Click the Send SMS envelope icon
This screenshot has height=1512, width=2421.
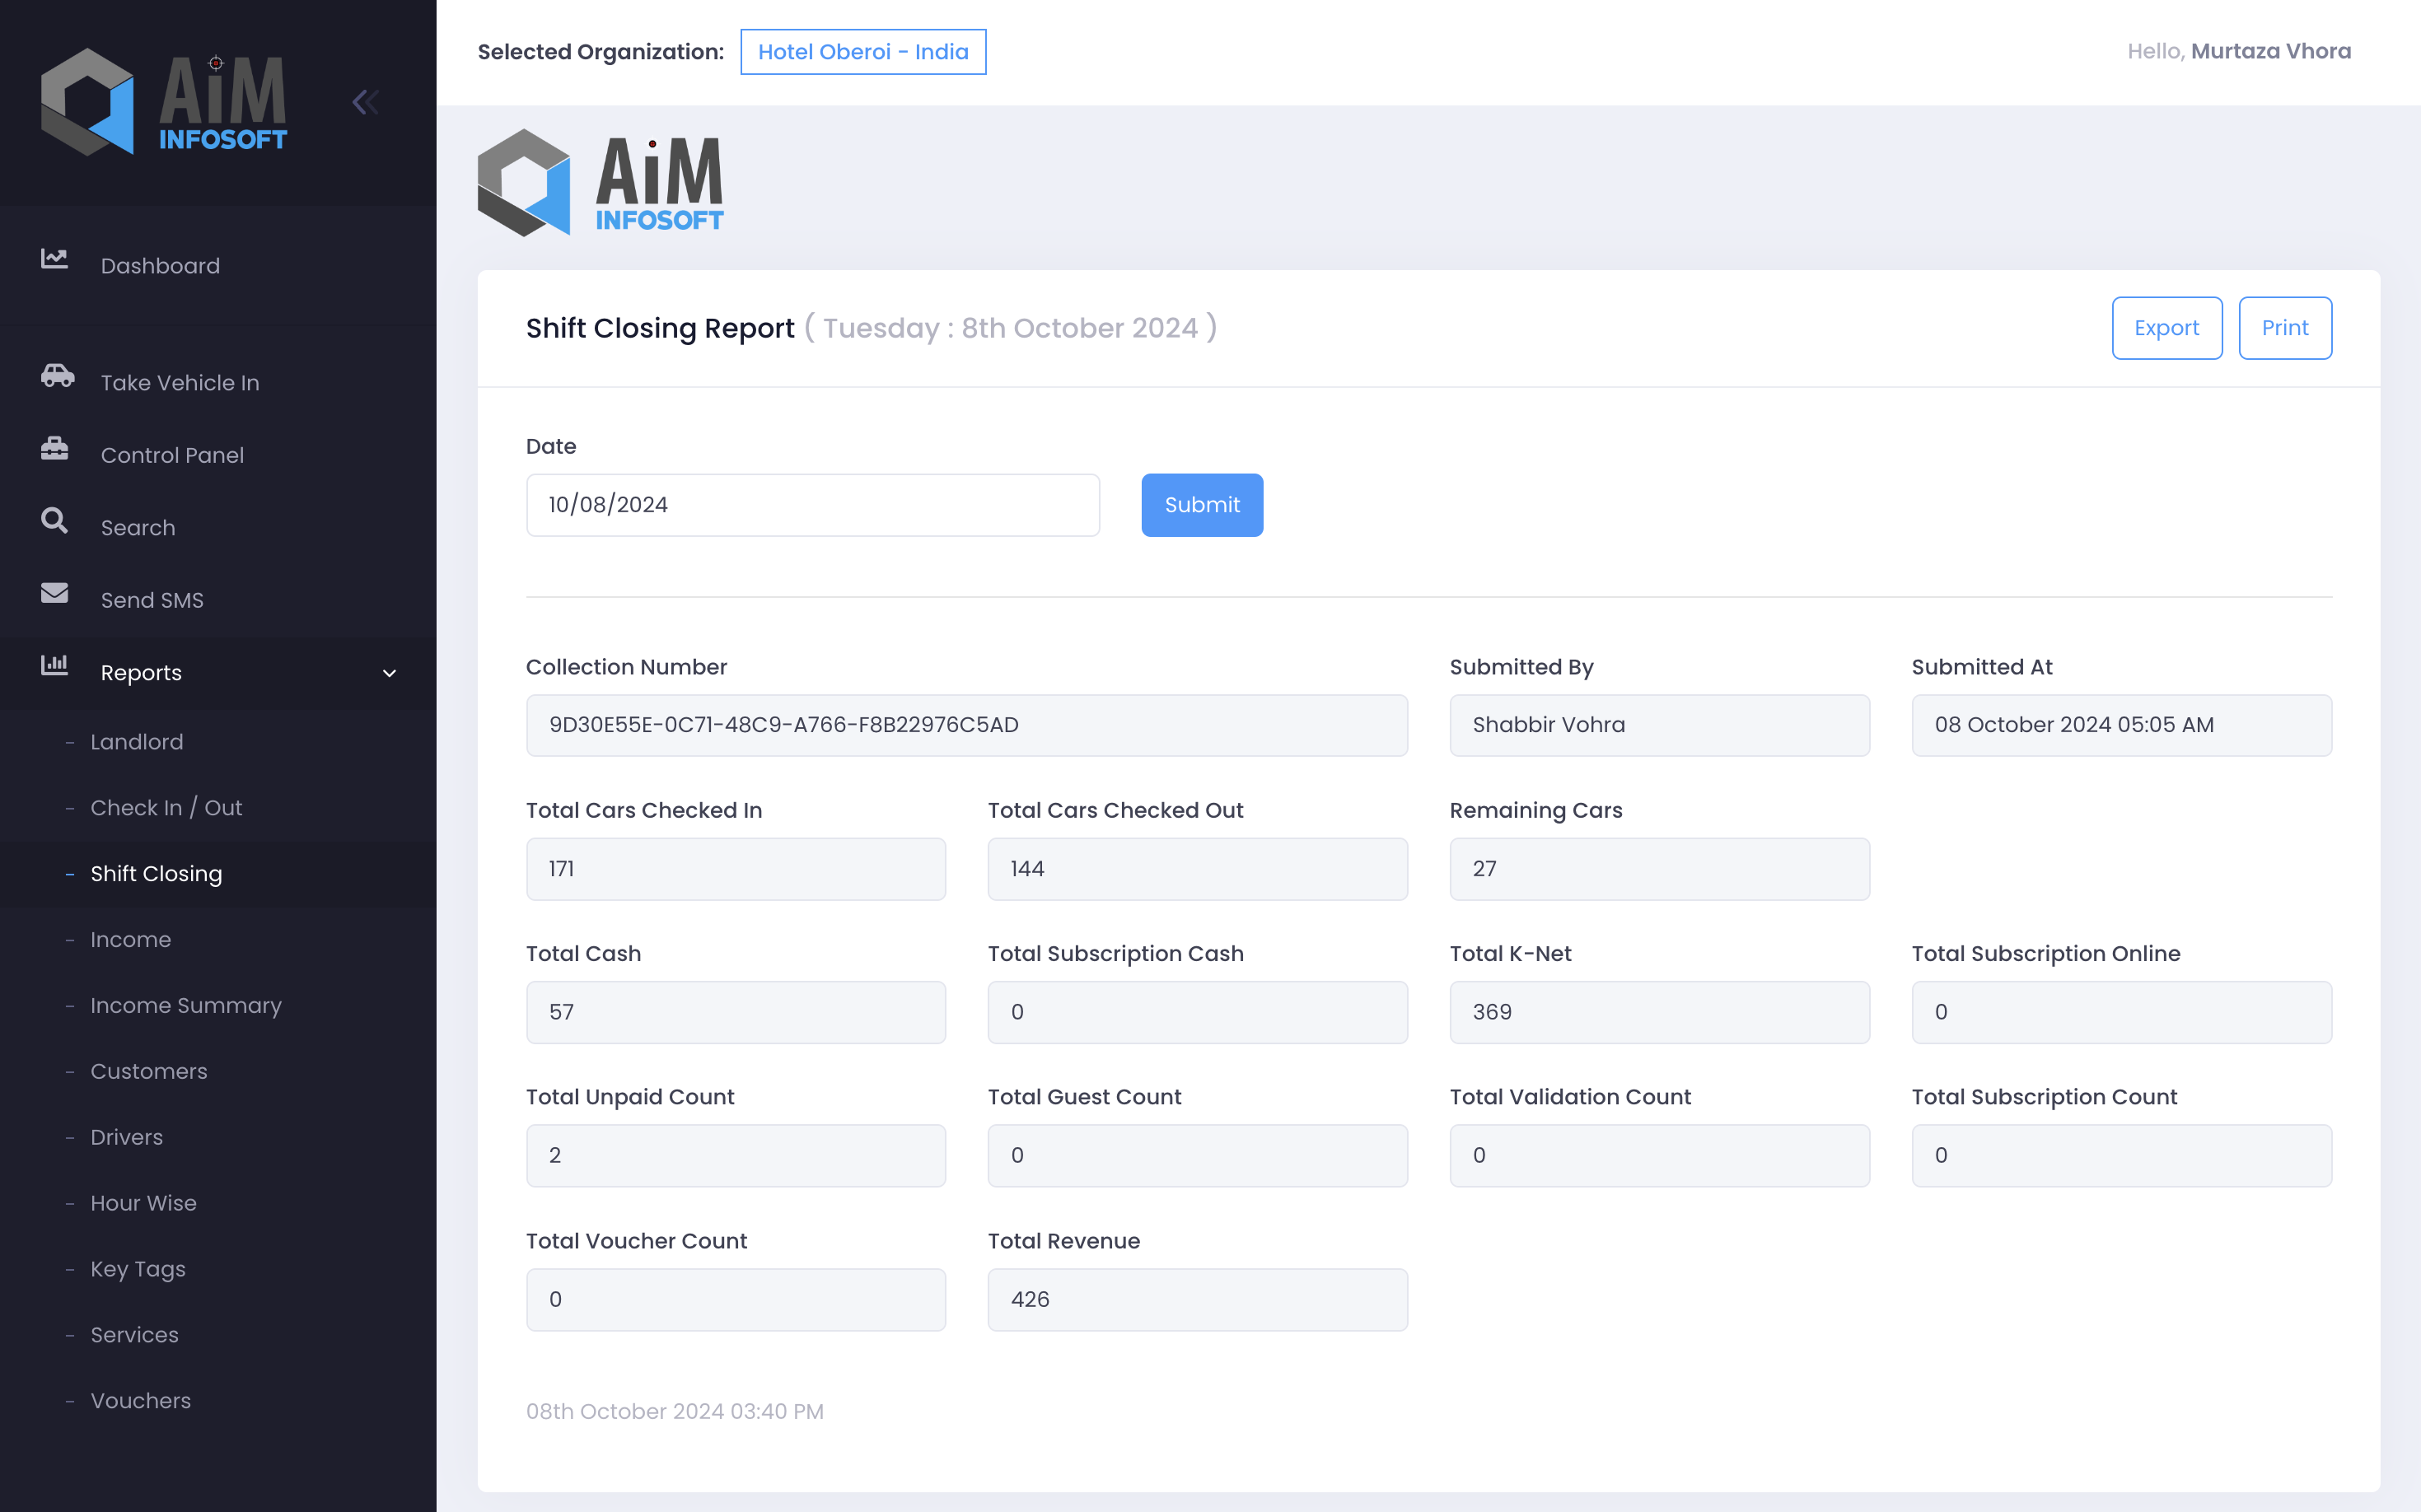click(54, 593)
